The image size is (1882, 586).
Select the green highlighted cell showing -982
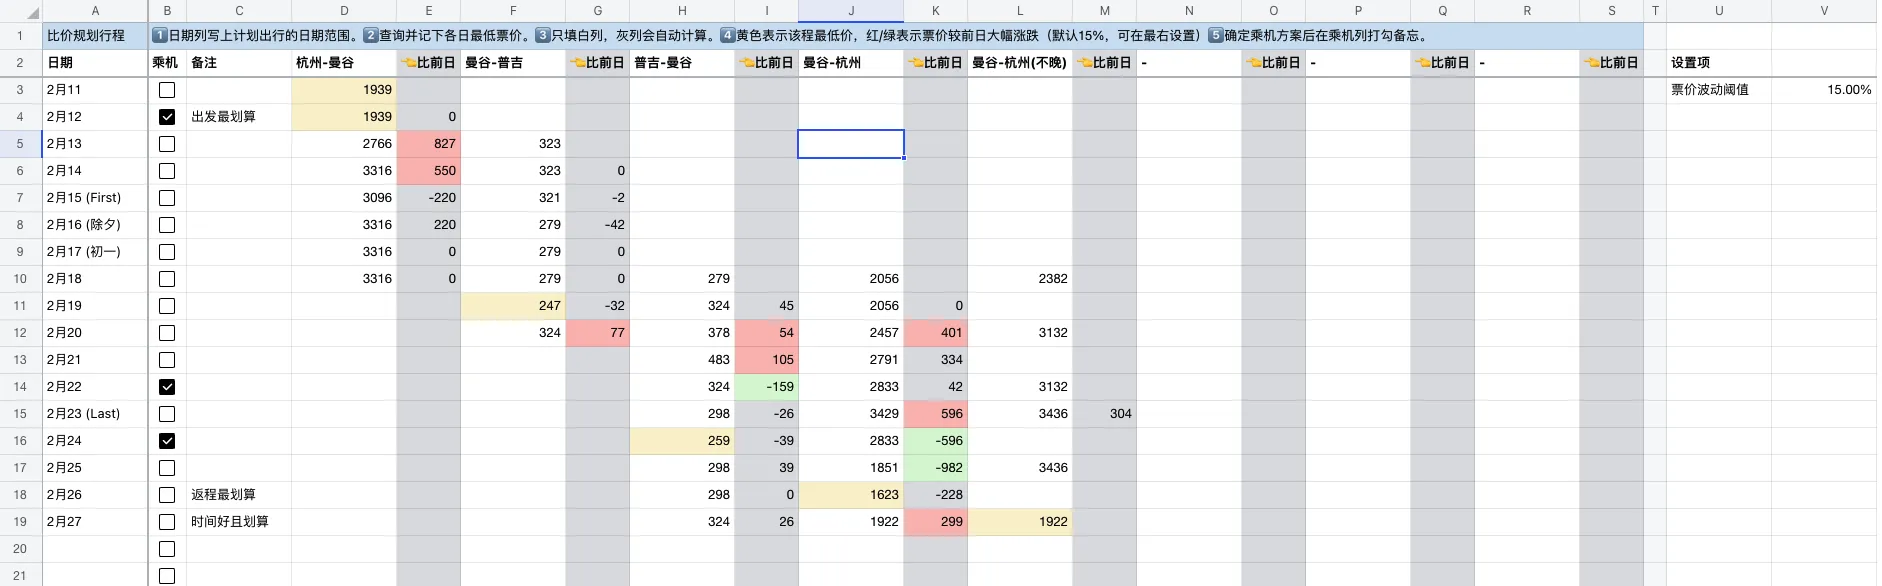click(935, 468)
